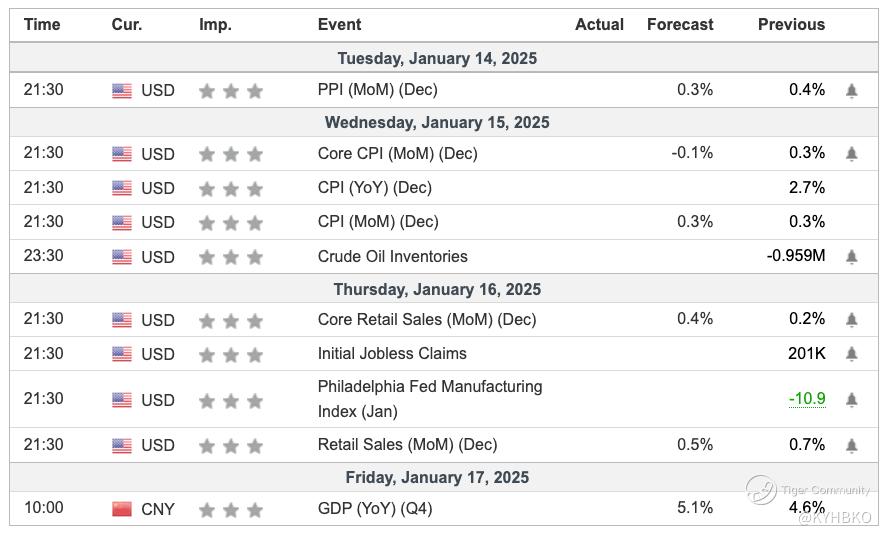Image resolution: width=888 pixels, height=538 pixels.
Task: Click the Imp. column header
Action: click(214, 24)
